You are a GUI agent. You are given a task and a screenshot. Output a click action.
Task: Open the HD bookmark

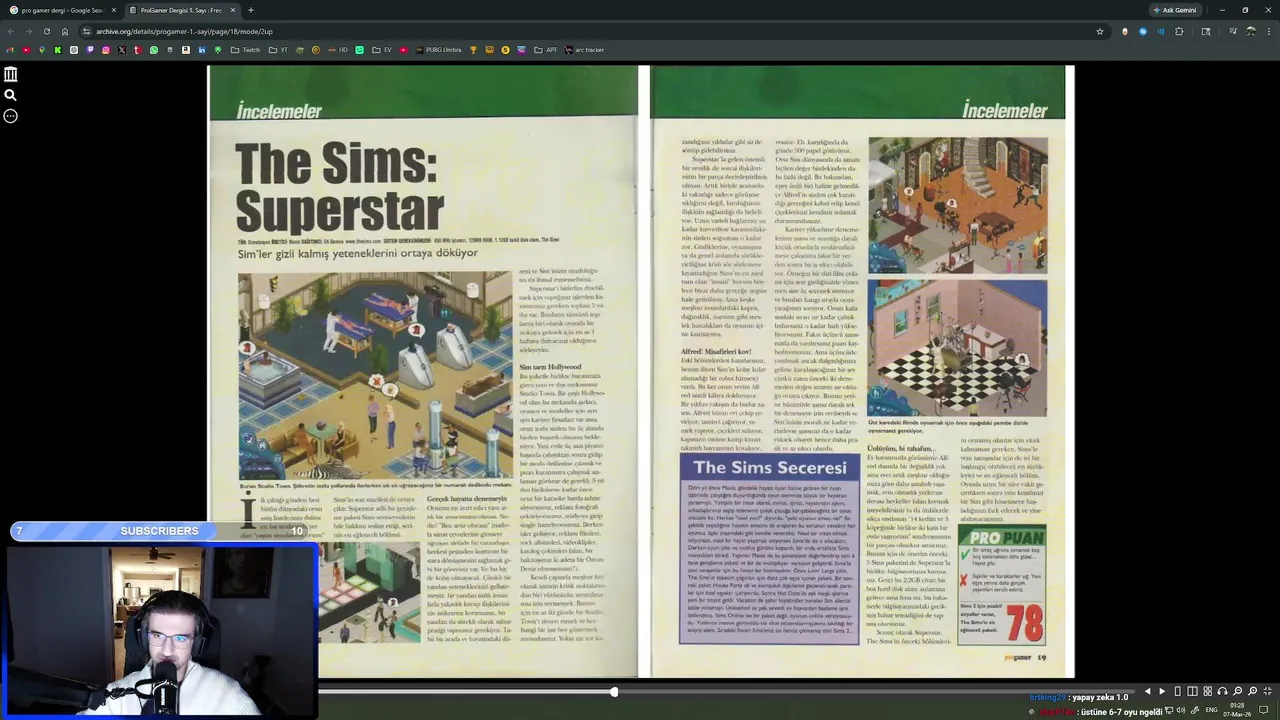338,50
